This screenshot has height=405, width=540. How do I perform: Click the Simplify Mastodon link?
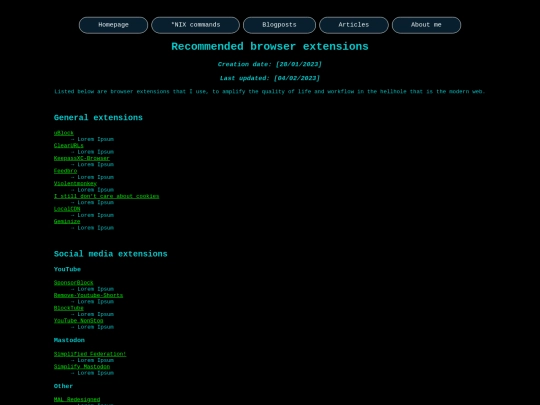[x=82, y=367]
